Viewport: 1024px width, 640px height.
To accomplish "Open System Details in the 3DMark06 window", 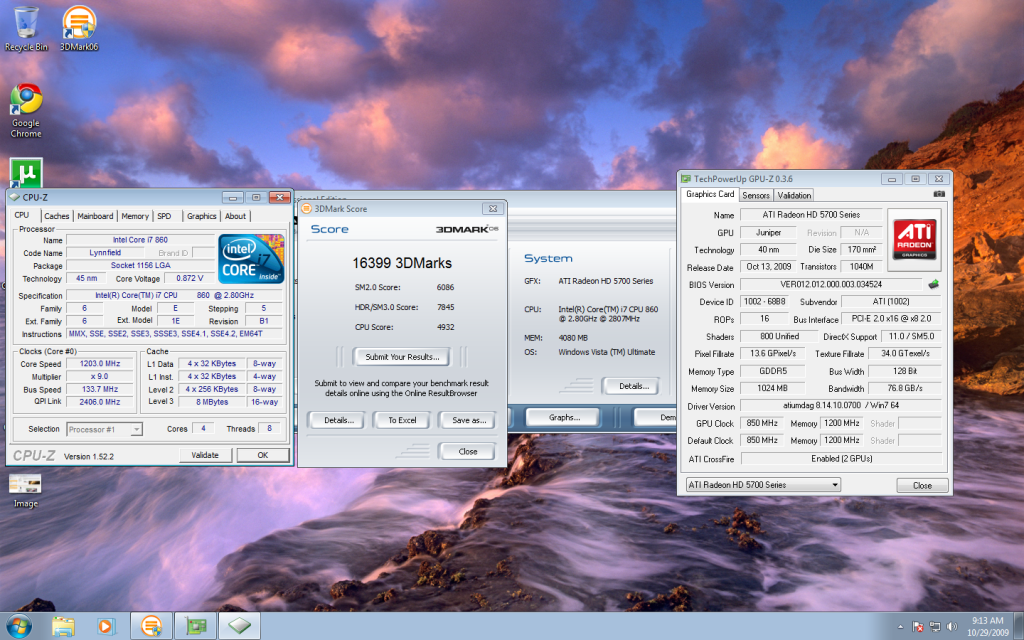I will point(633,386).
